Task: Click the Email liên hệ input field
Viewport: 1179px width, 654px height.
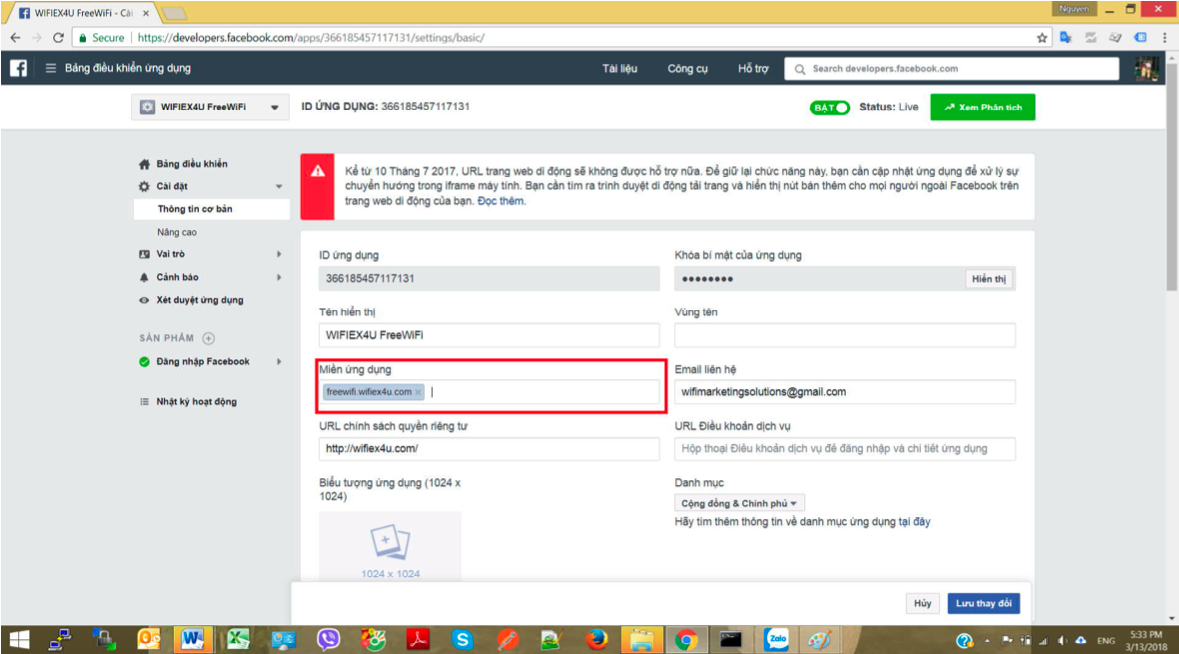Action: pyautogui.click(x=844, y=392)
